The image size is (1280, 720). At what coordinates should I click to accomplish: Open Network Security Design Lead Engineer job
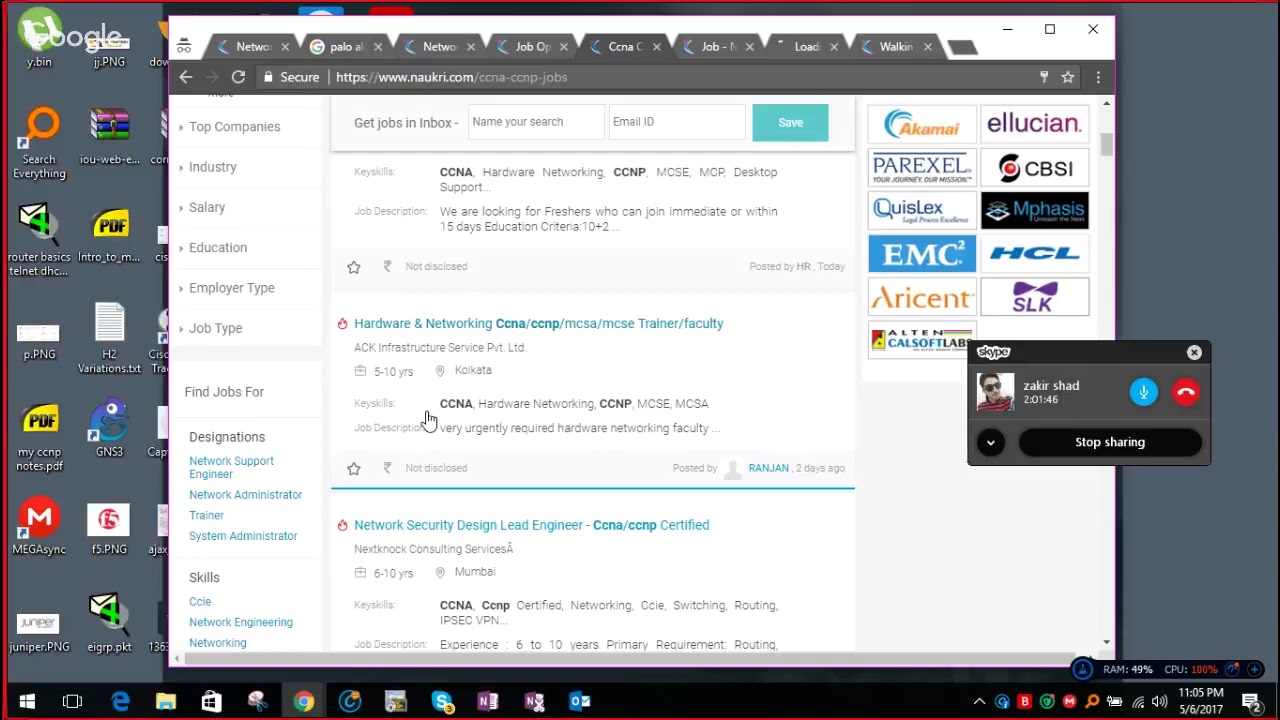coord(531,525)
